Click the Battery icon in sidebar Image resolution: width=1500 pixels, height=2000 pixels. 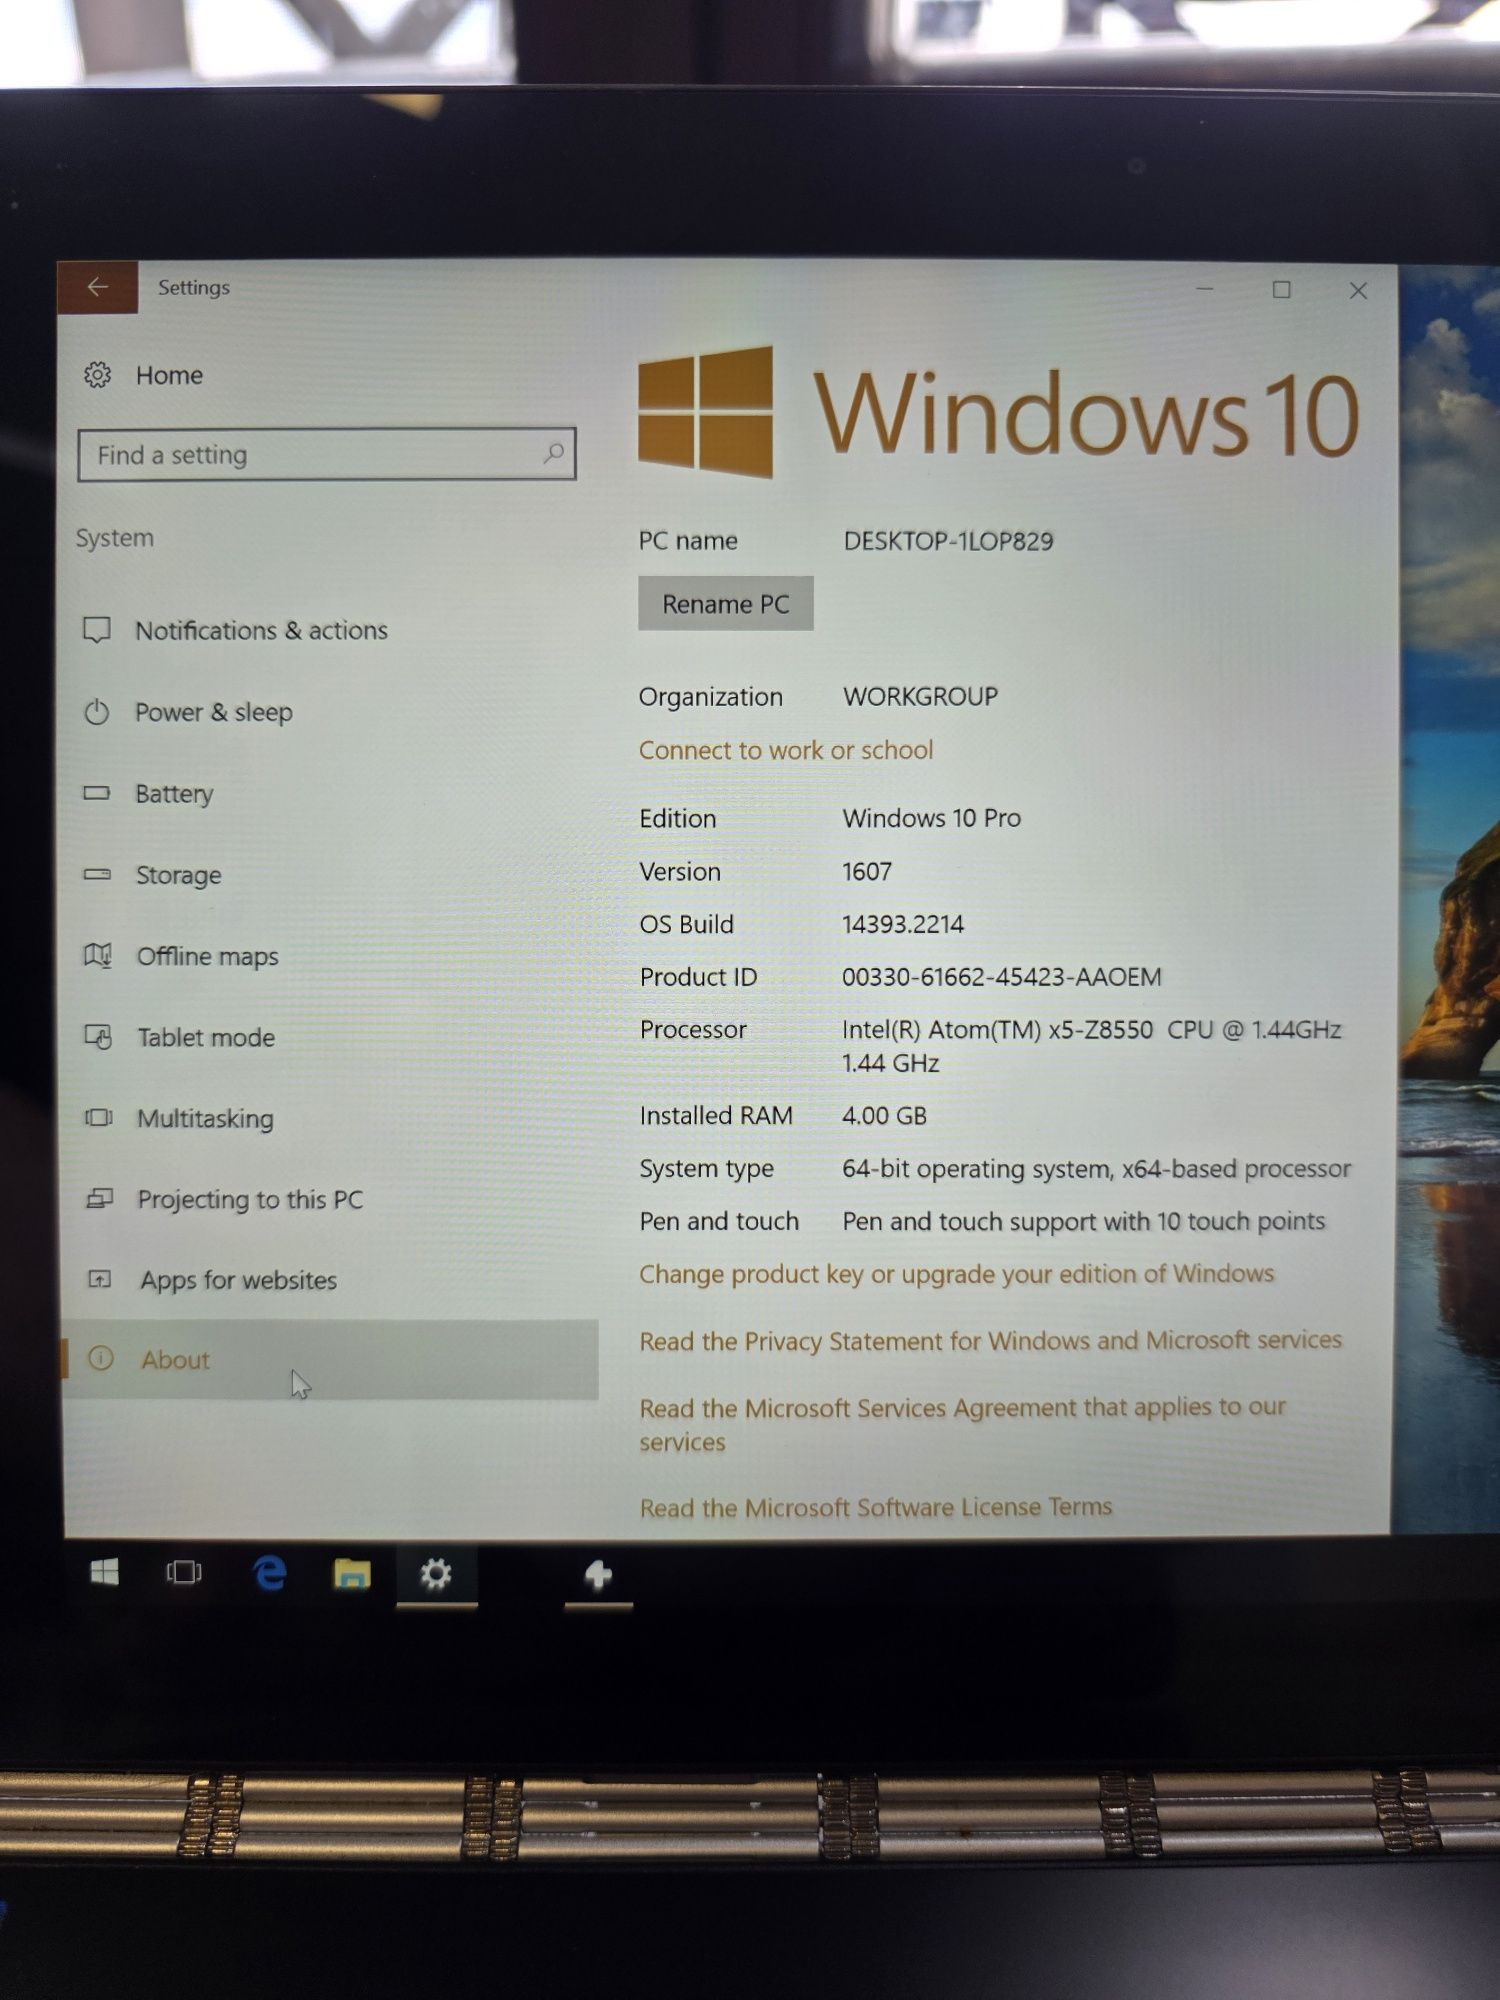click(96, 793)
